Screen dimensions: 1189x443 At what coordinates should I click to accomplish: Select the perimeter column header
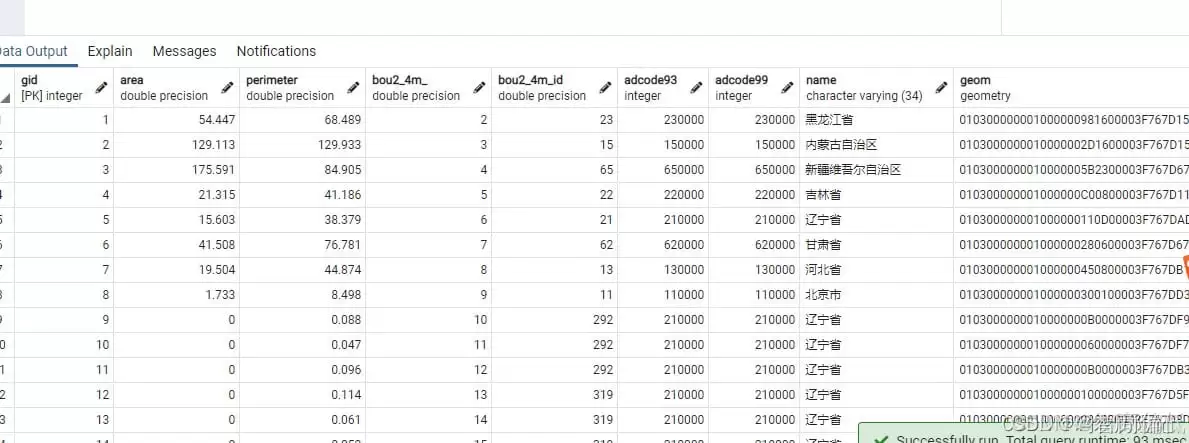(x=303, y=87)
